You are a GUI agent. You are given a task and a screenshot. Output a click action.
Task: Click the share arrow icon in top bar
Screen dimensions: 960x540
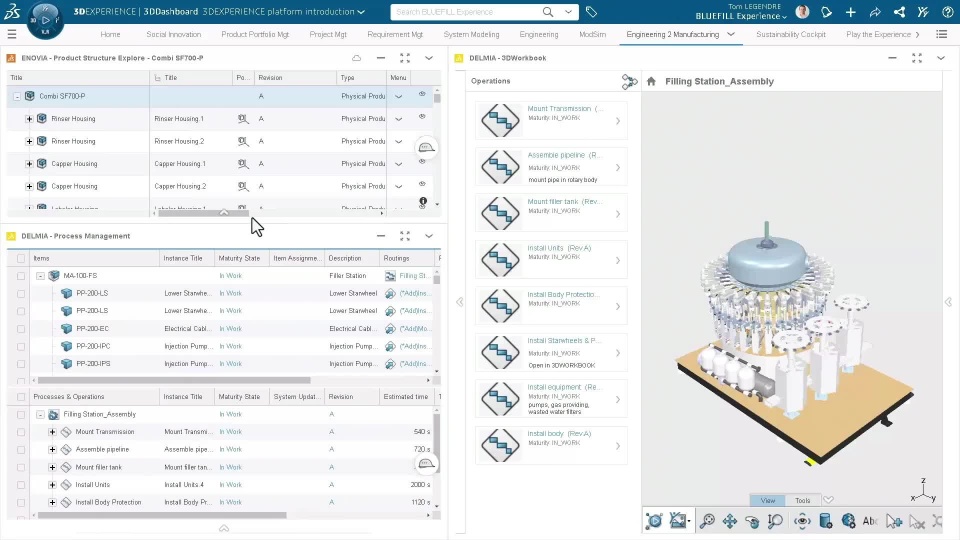(x=875, y=12)
